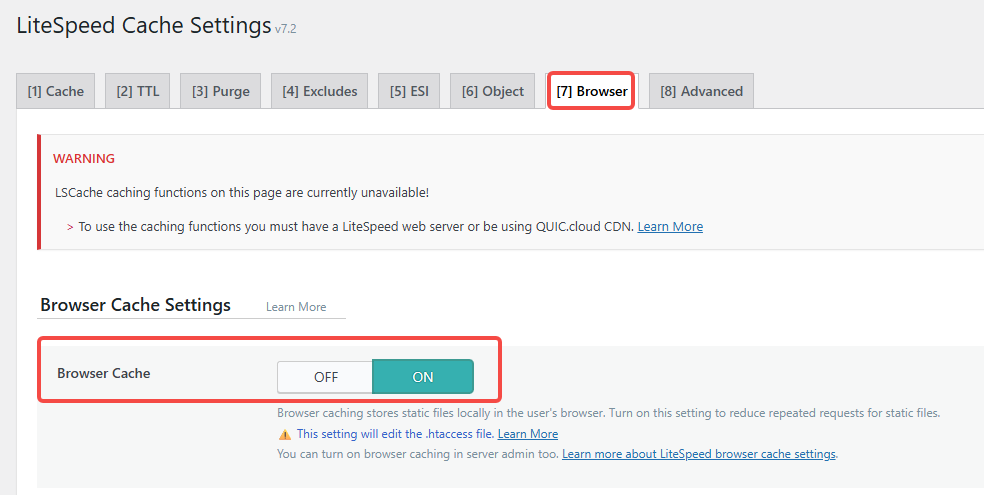Click the yellow warning triangle icon
Viewport: 984px width, 495px height.
coord(285,434)
